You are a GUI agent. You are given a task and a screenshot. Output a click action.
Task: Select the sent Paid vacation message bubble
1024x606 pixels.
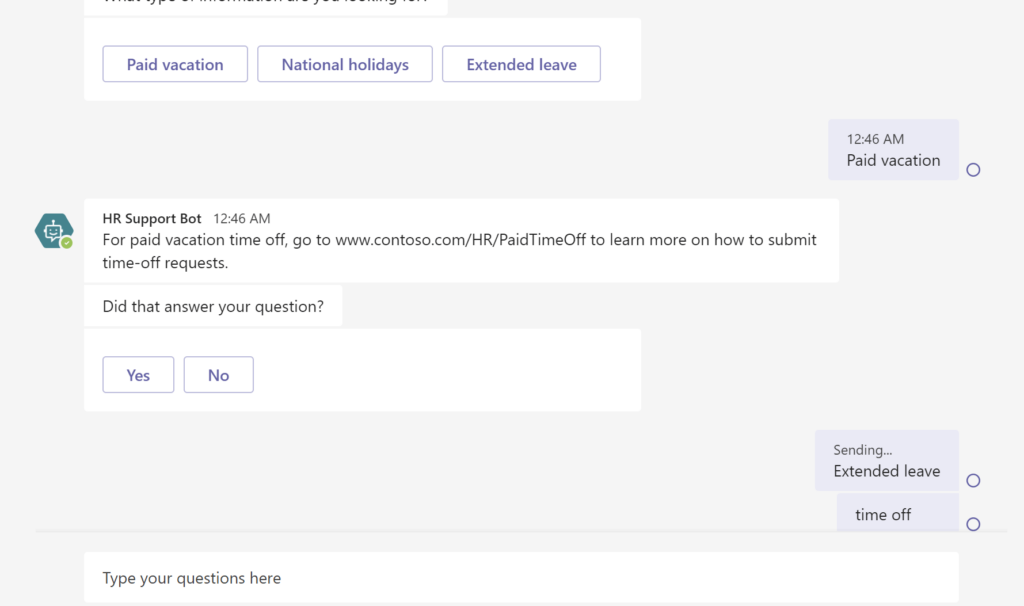(x=893, y=150)
